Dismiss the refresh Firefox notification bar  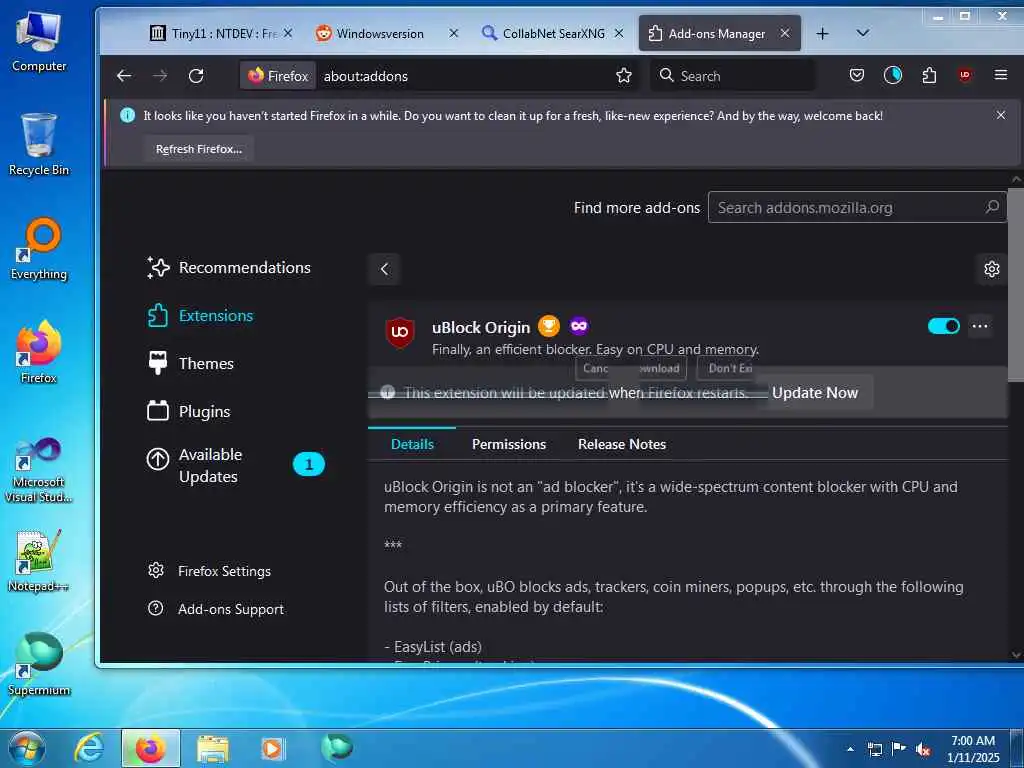[x=1000, y=115]
